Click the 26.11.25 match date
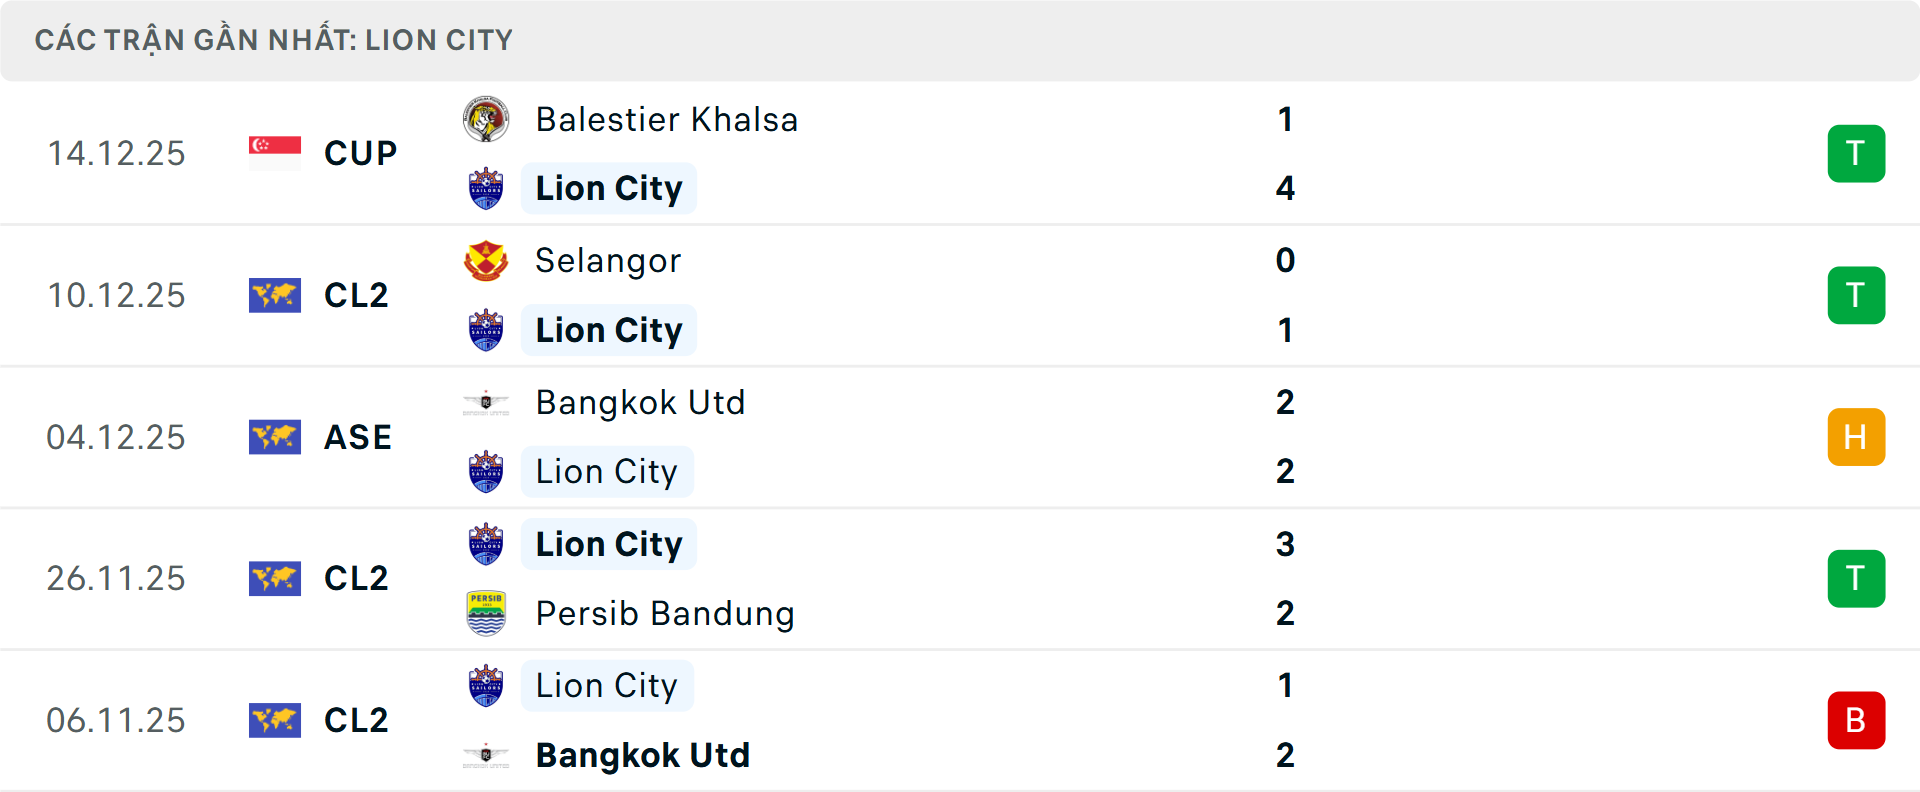The height and width of the screenshot is (792, 1920). [x=116, y=578]
